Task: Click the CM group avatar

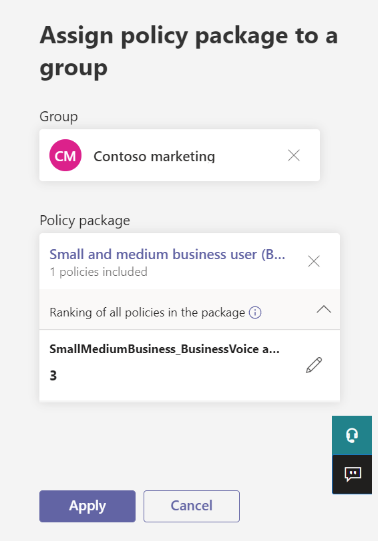Action: [x=65, y=155]
